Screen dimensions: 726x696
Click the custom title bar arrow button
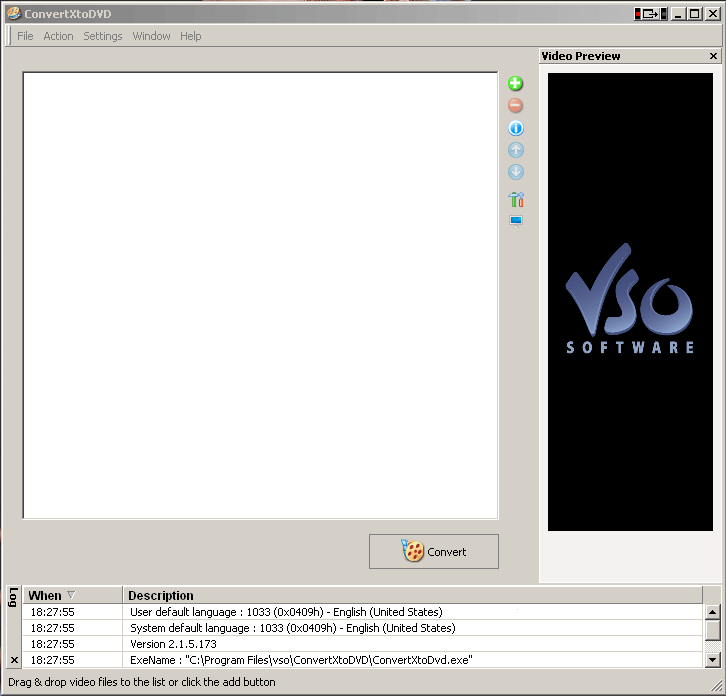click(x=651, y=14)
